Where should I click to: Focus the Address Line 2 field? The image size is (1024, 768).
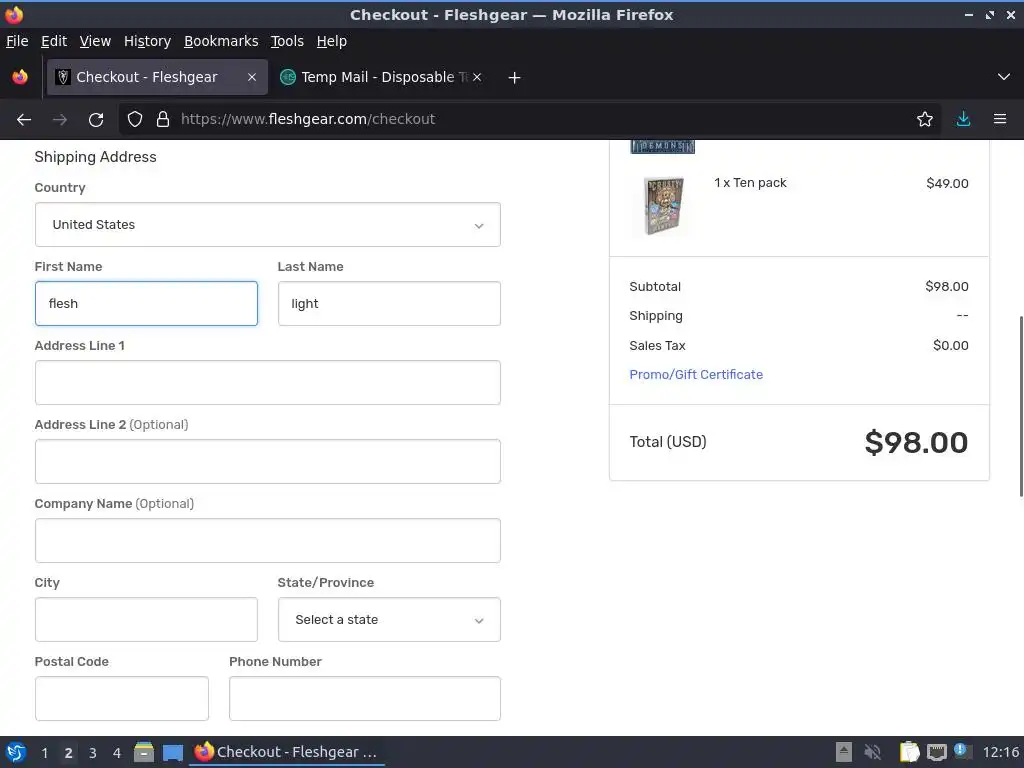tap(268, 462)
